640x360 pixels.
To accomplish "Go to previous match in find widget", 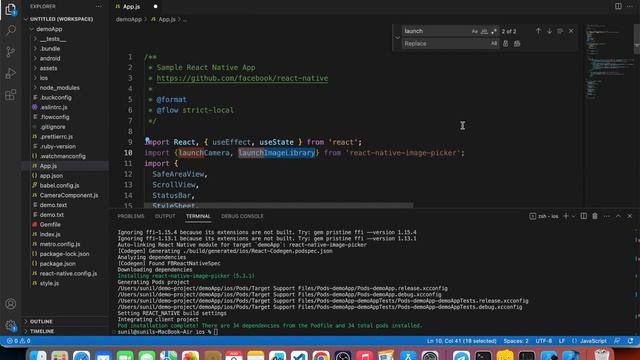I will pos(538,31).
